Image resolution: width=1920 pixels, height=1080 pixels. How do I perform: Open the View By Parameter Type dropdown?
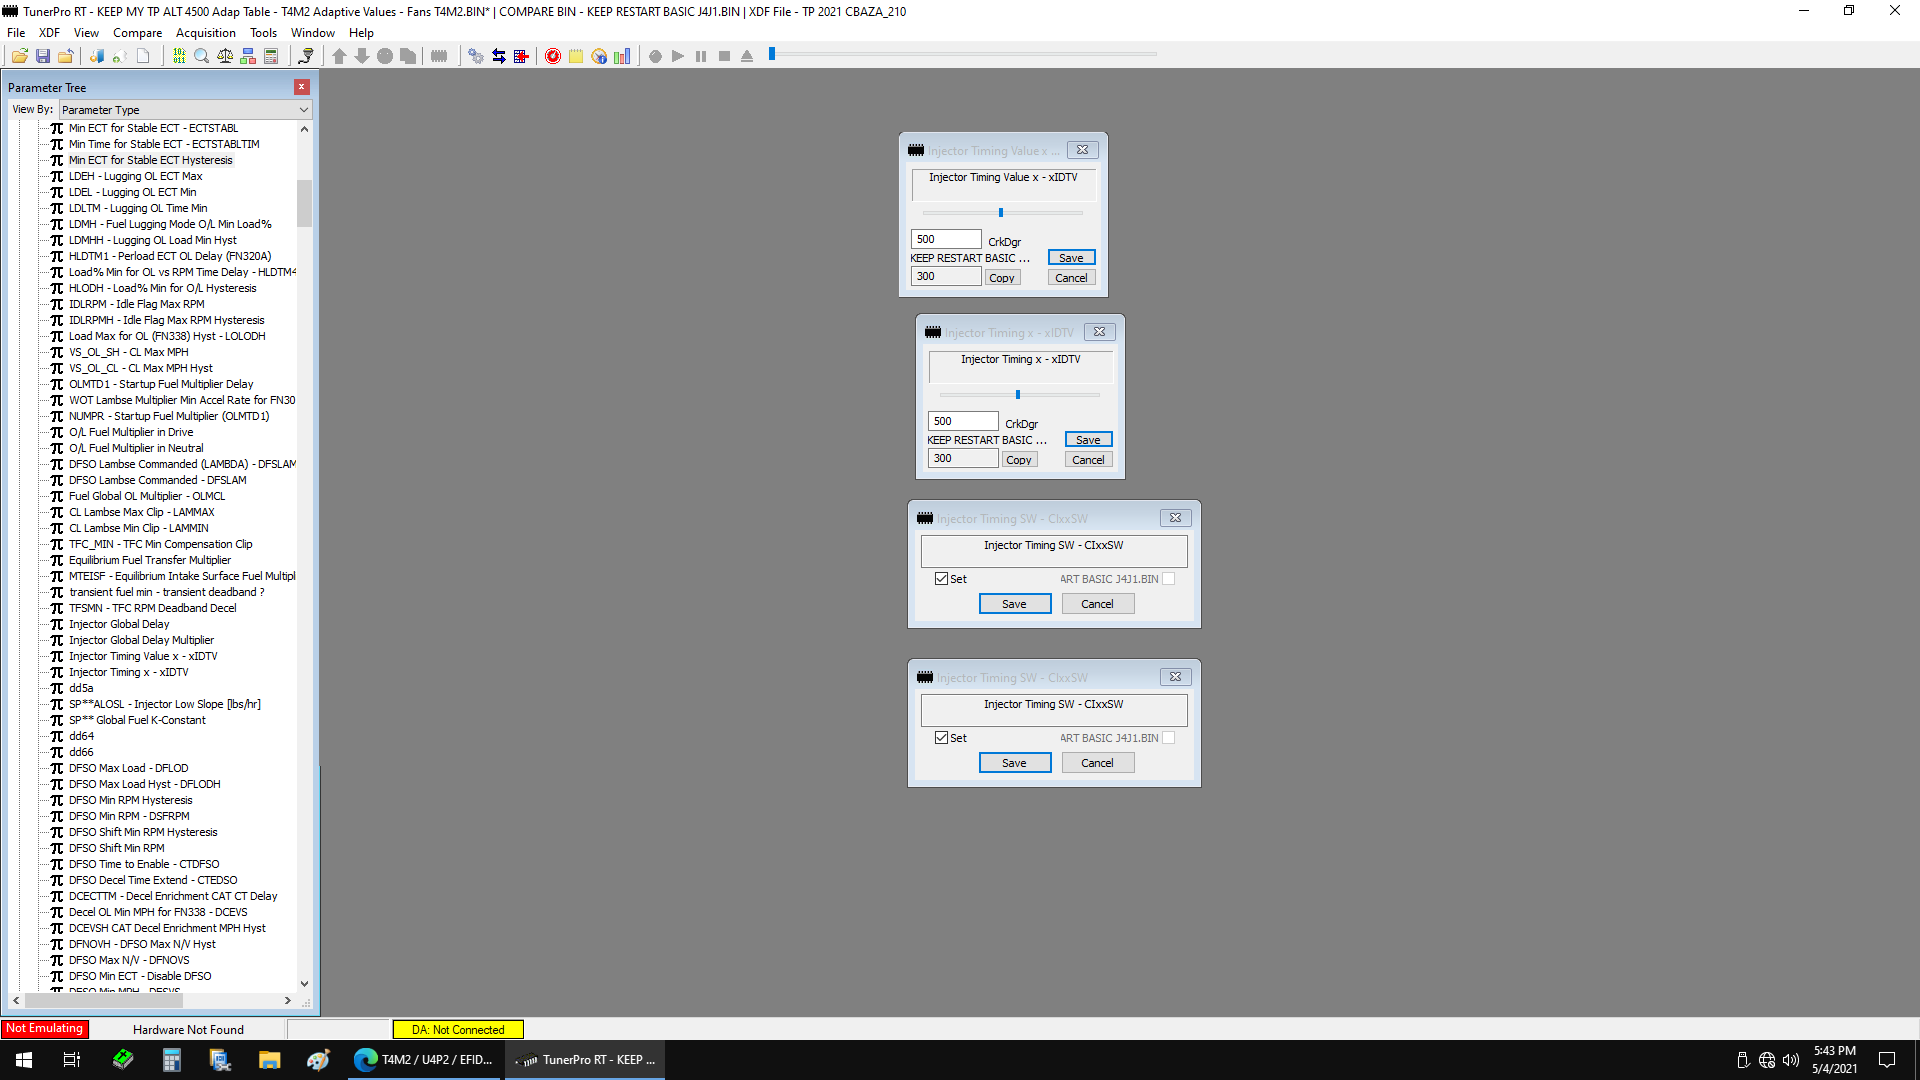(185, 110)
